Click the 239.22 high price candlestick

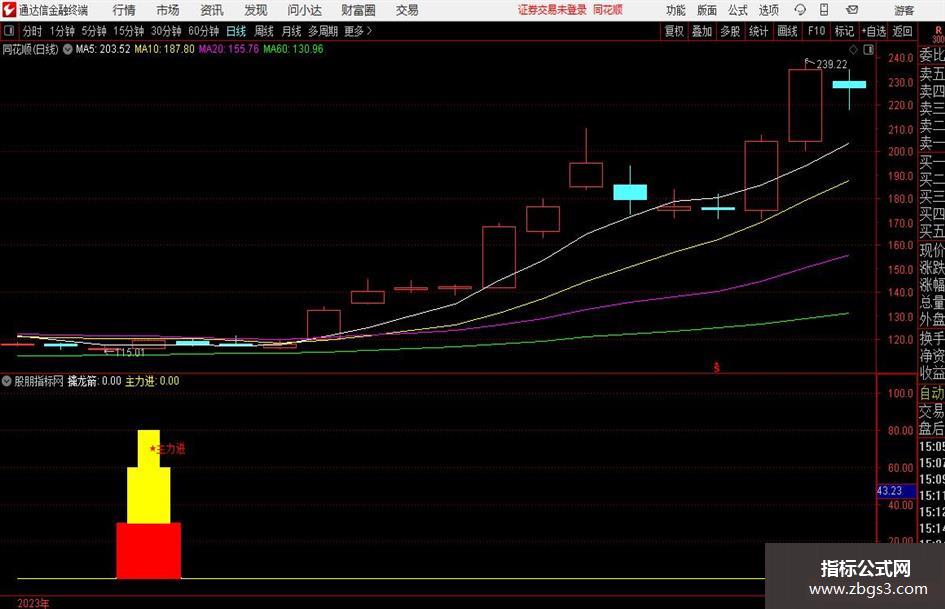(805, 105)
